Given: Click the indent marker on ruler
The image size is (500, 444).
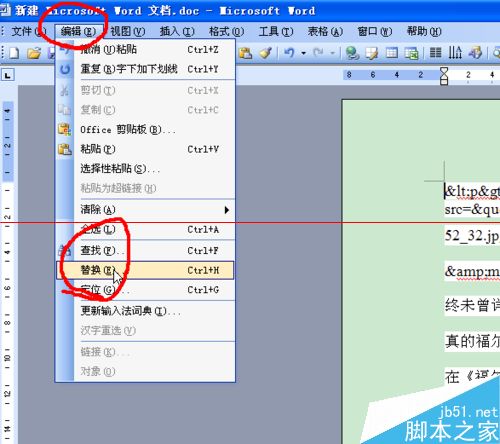Looking at the screenshot, I should [x=444, y=76].
